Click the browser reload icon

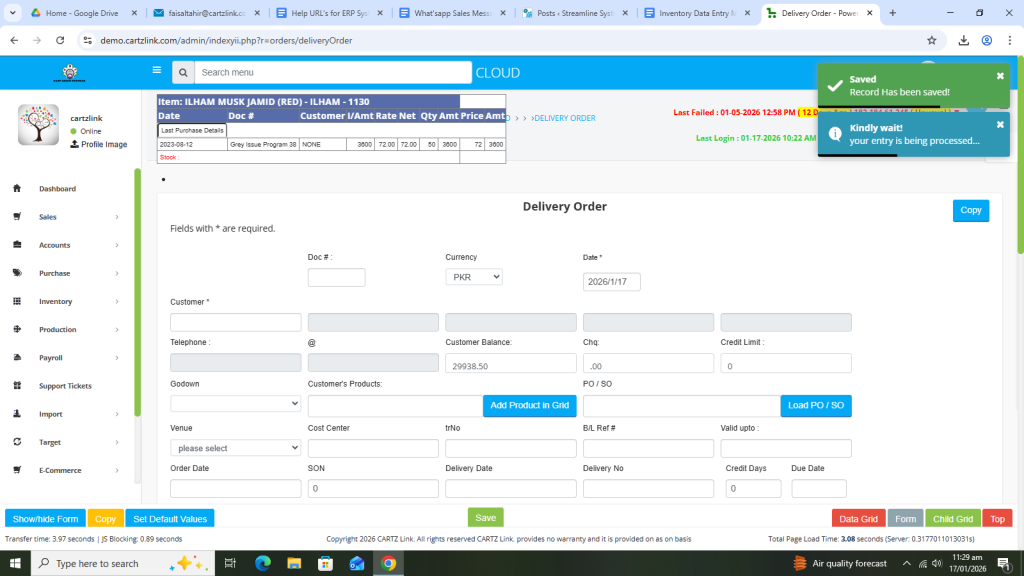coord(60,40)
